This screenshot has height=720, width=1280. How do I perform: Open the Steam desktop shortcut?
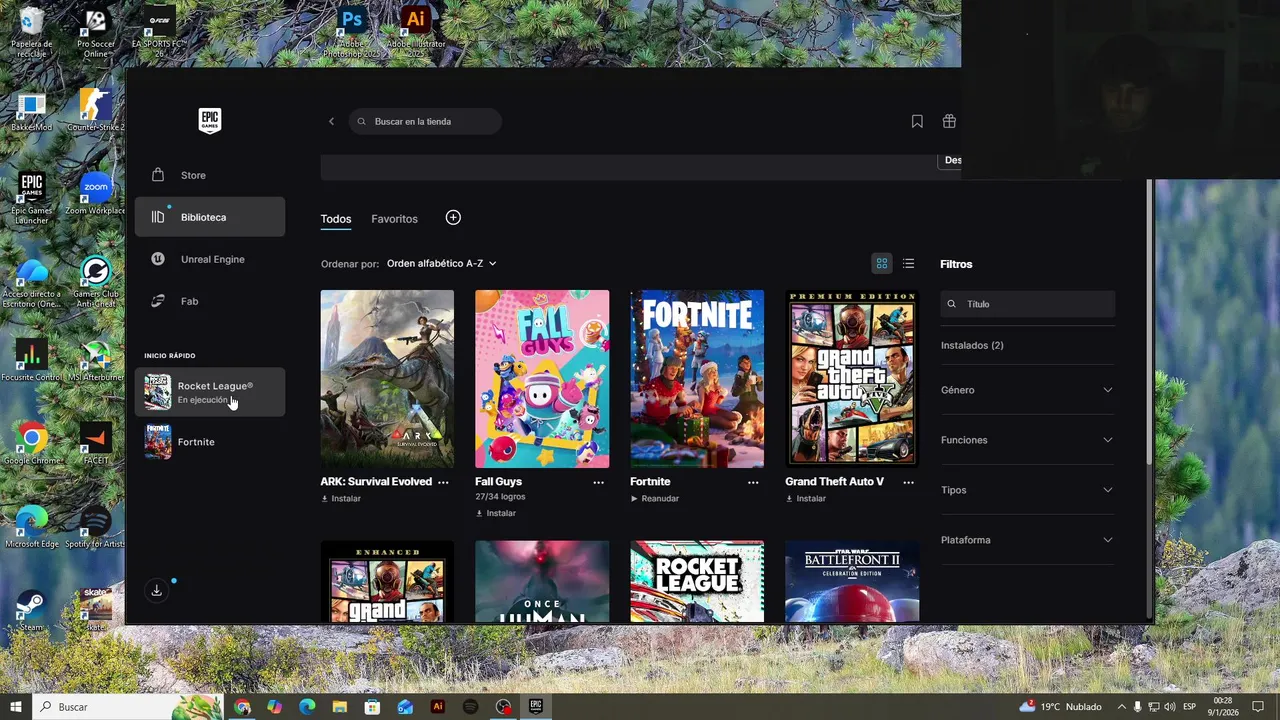point(32,609)
